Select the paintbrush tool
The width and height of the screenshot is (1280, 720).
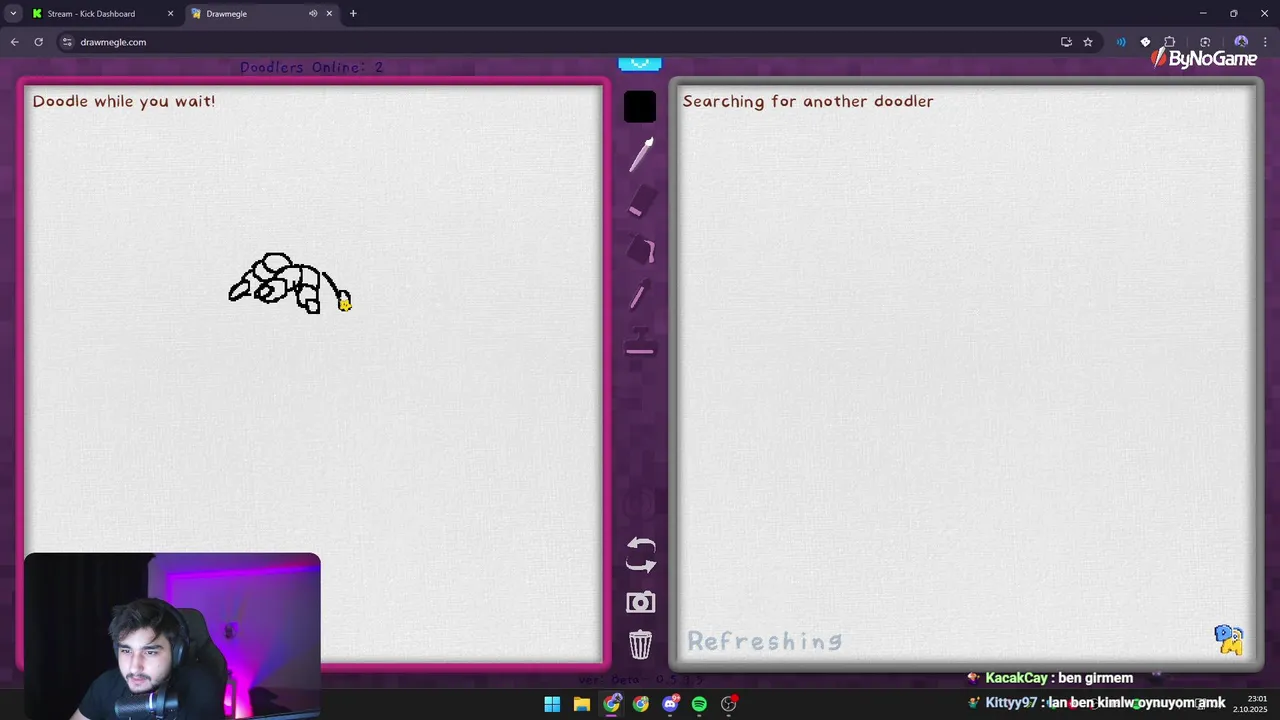pyautogui.click(x=641, y=155)
